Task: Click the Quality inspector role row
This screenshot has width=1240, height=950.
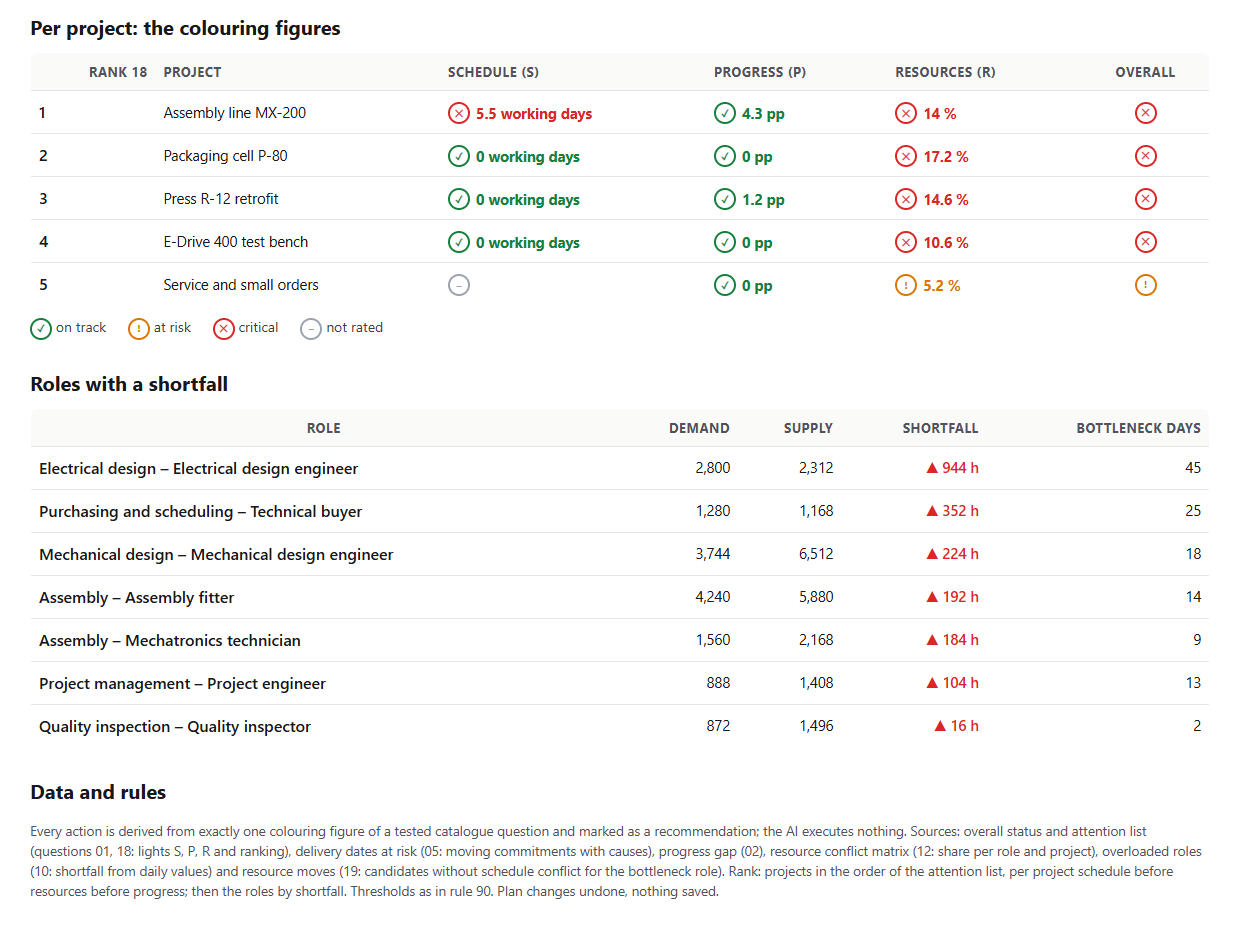Action: click(620, 726)
